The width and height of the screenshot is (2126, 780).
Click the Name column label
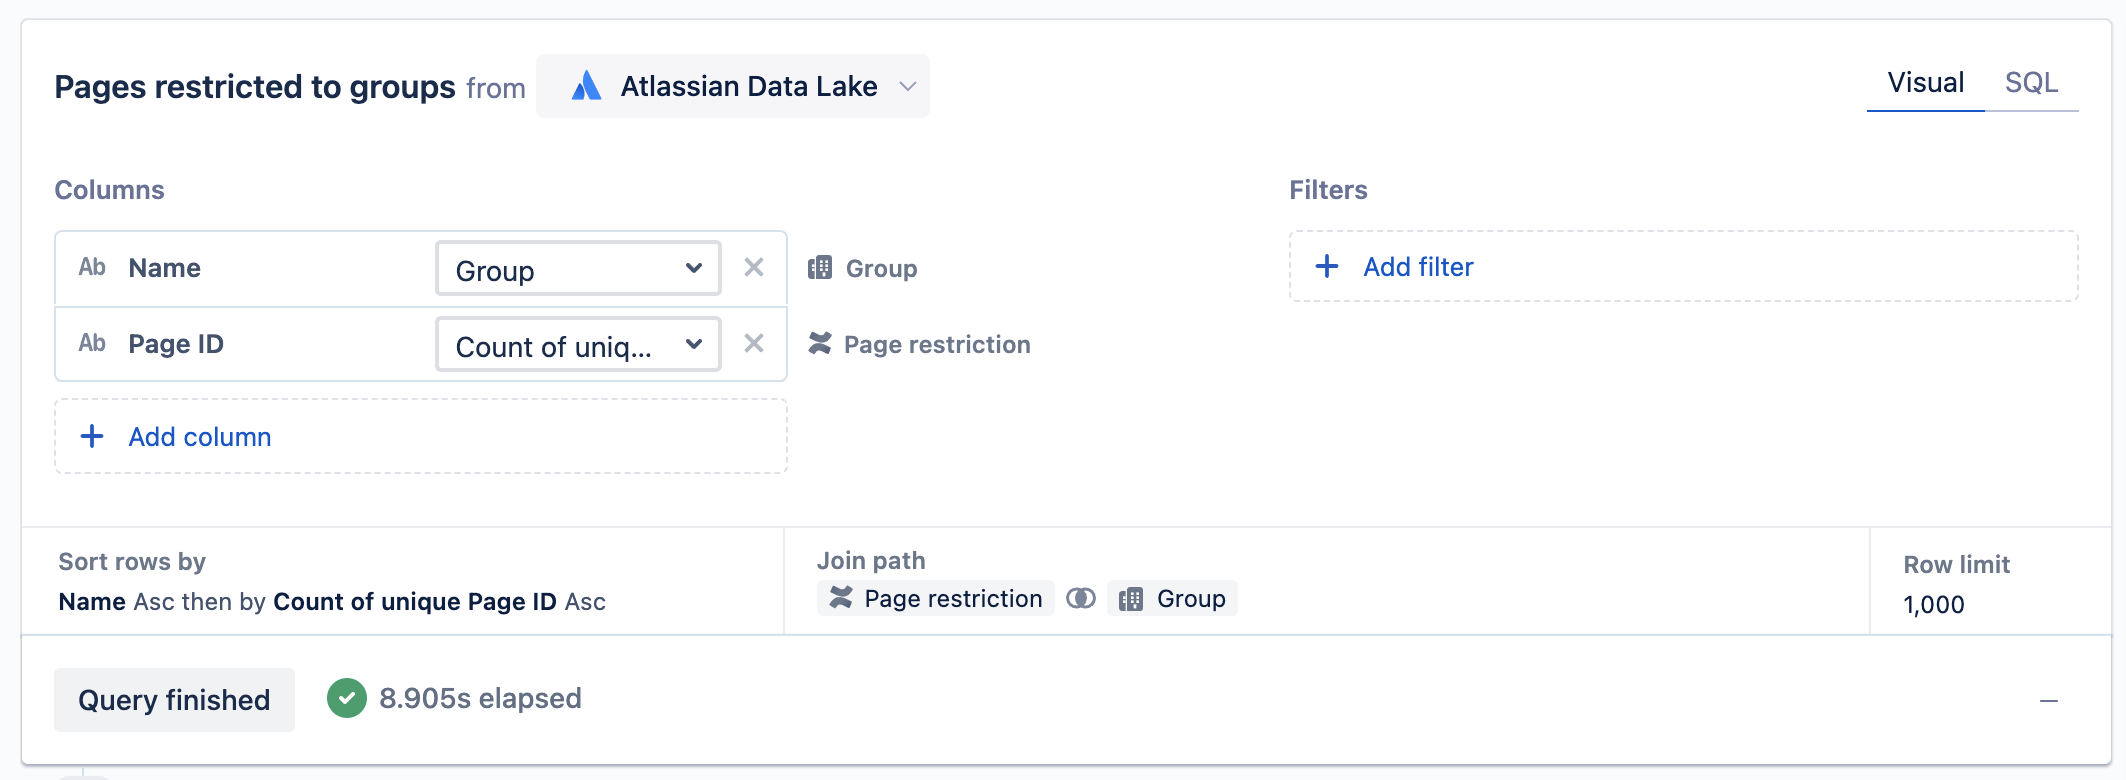[165, 268]
